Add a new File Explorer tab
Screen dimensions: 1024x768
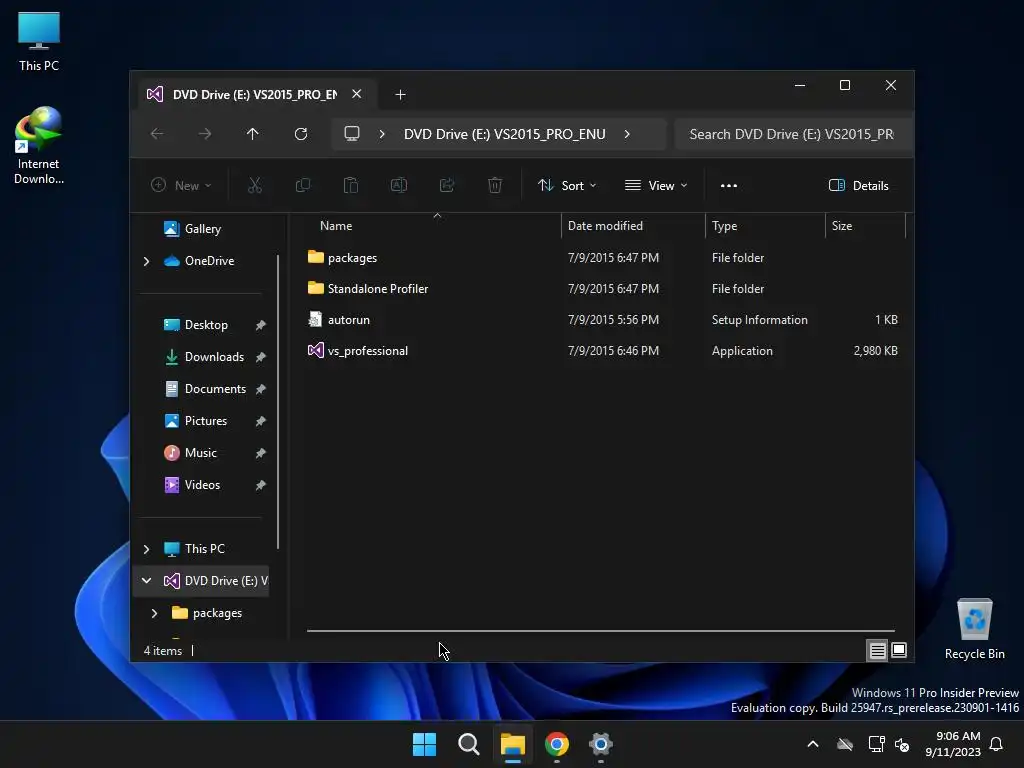click(400, 95)
